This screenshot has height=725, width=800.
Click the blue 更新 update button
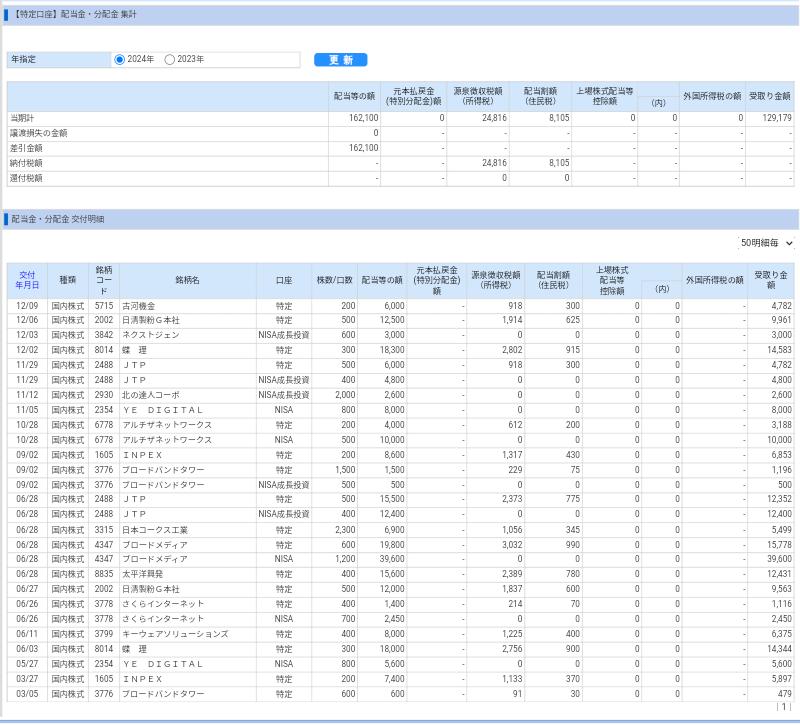point(340,60)
